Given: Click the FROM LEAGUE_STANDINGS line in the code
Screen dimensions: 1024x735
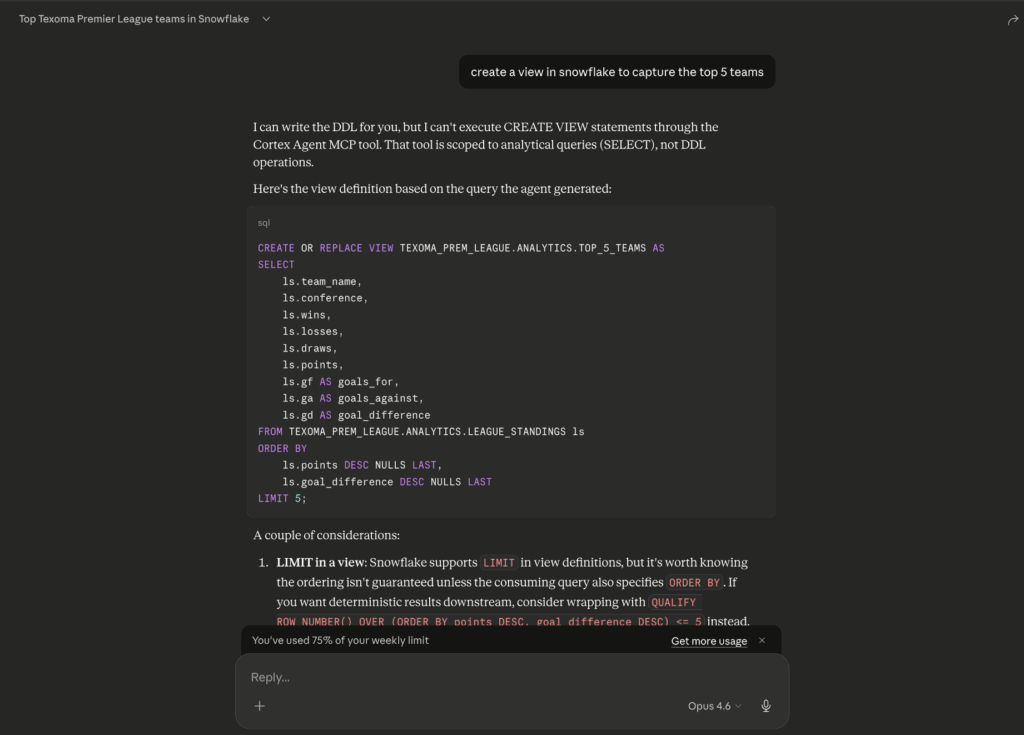Looking at the screenshot, I should 420,432.
